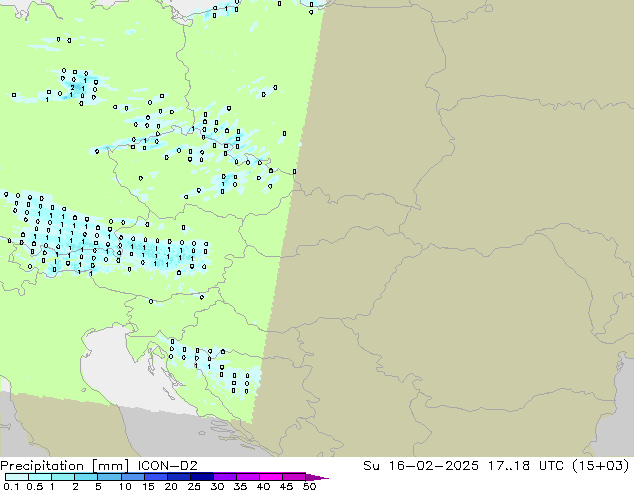Viewport: 634px width, 490px height.
Task: Click the 0.1–0.5 mm legend swatch
Action: 17,477
